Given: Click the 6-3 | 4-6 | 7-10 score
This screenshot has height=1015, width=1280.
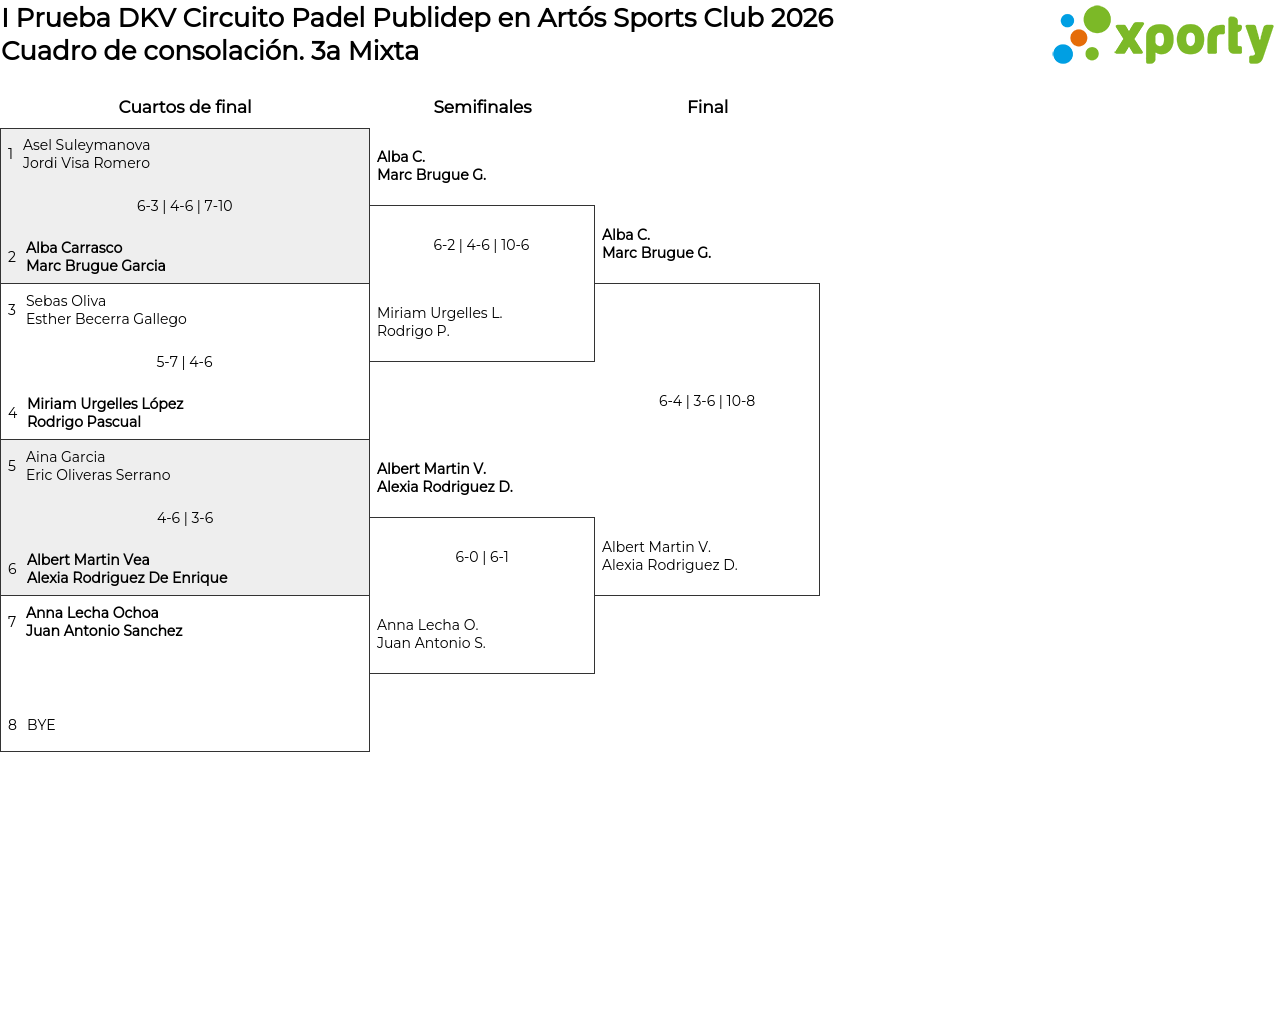Looking at the screenshot, I should [x=185, y=206].
